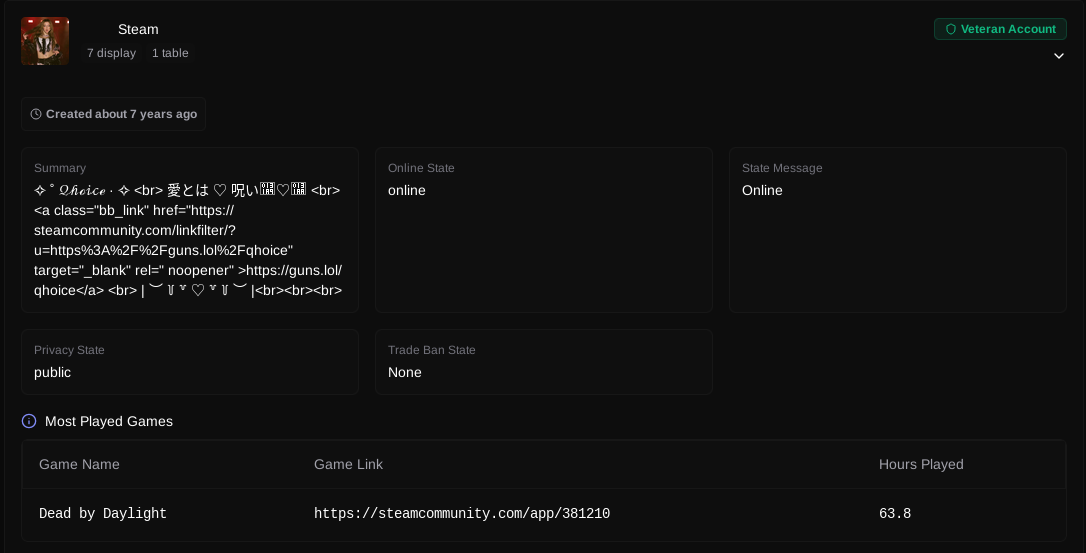This screenshot has height=553, width=1086.
Task: Click the shield icon in Veteran Account badge
Action: tap(950, 29)
